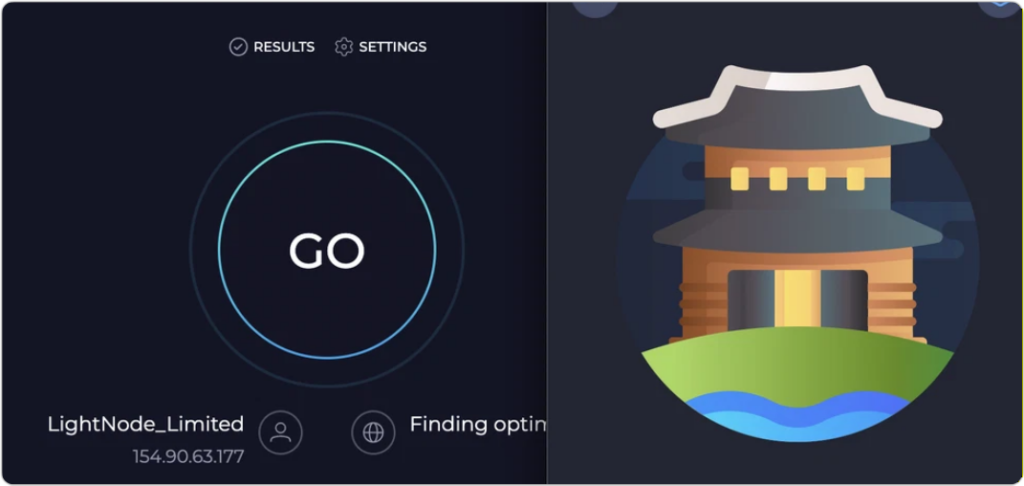
Task: Open the SETTINGS gear icon
Action: 344,47
